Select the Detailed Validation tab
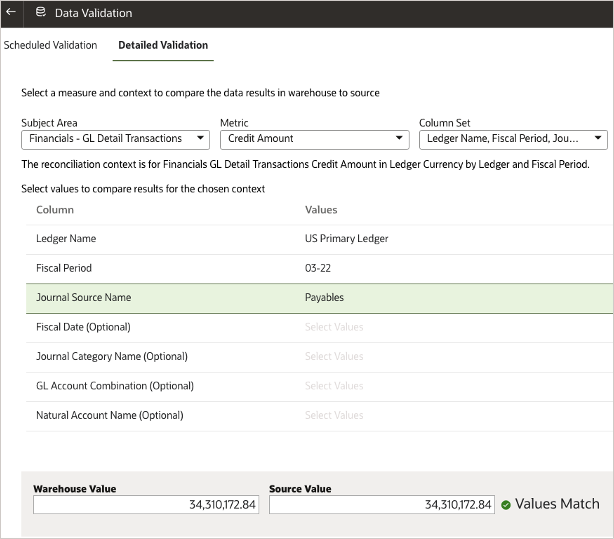This screenshot has height=539, width=614. [x=163, y=45]
